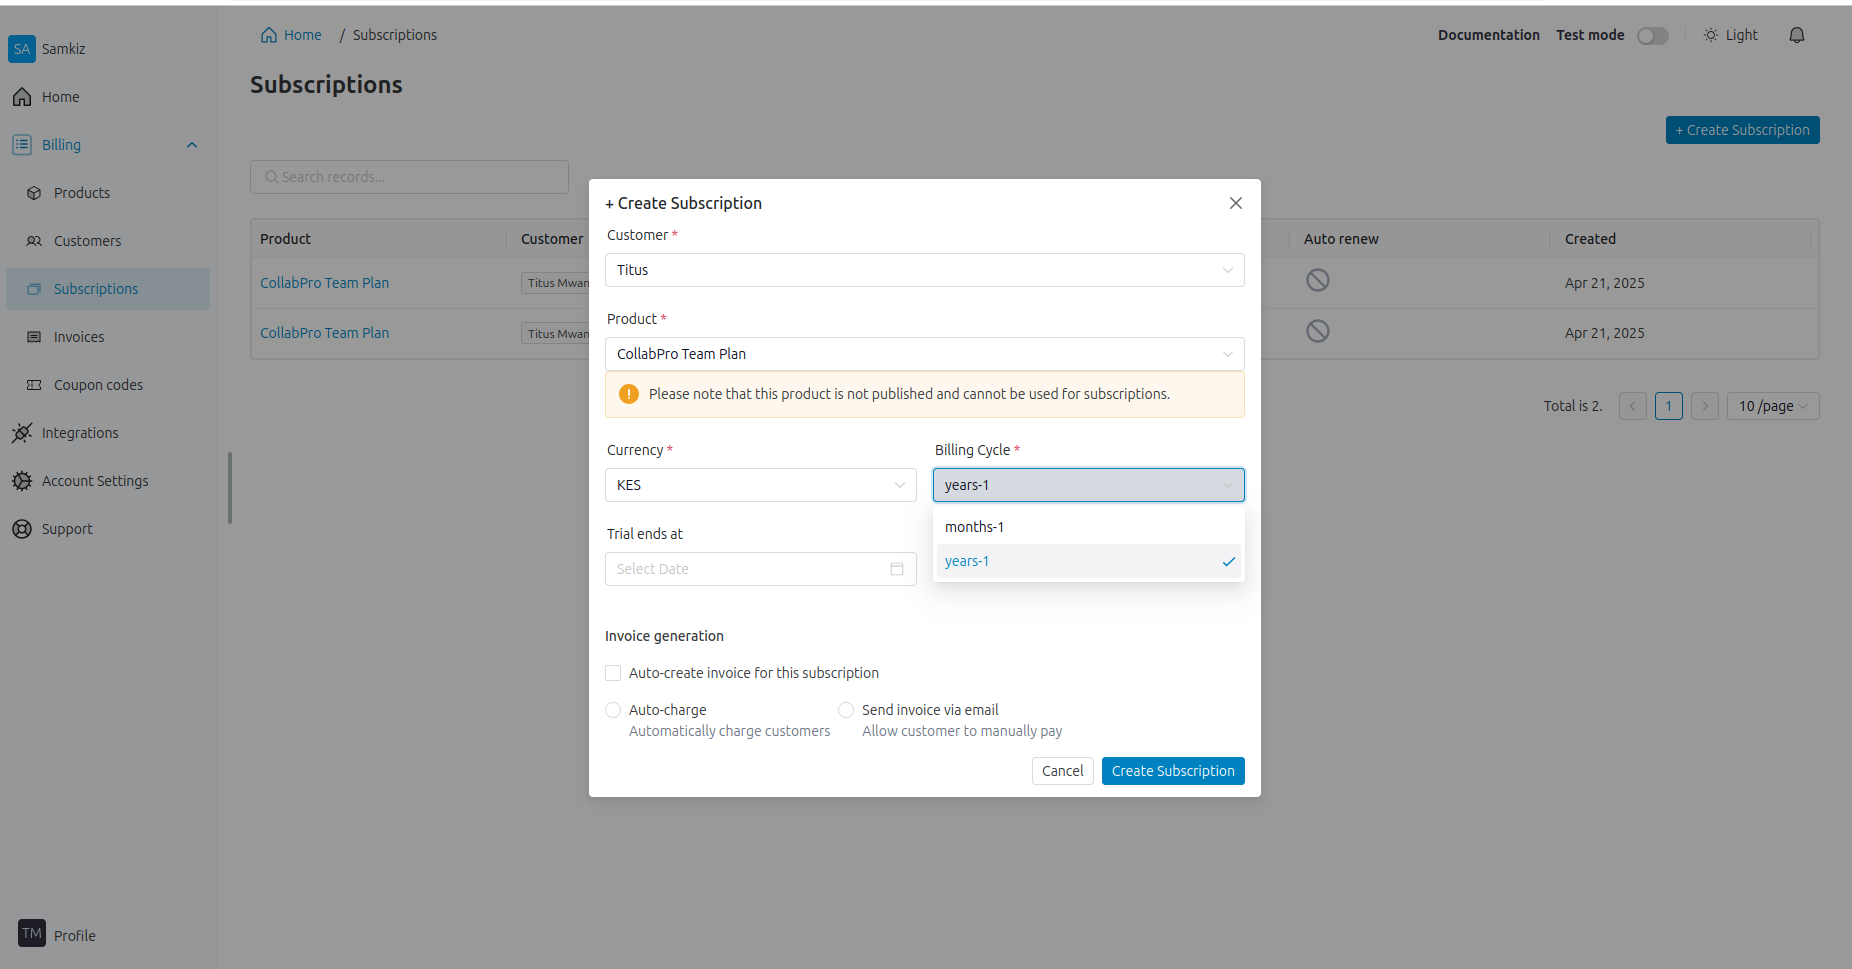Click the calendar icon in Trial ends field

(896, 569)
